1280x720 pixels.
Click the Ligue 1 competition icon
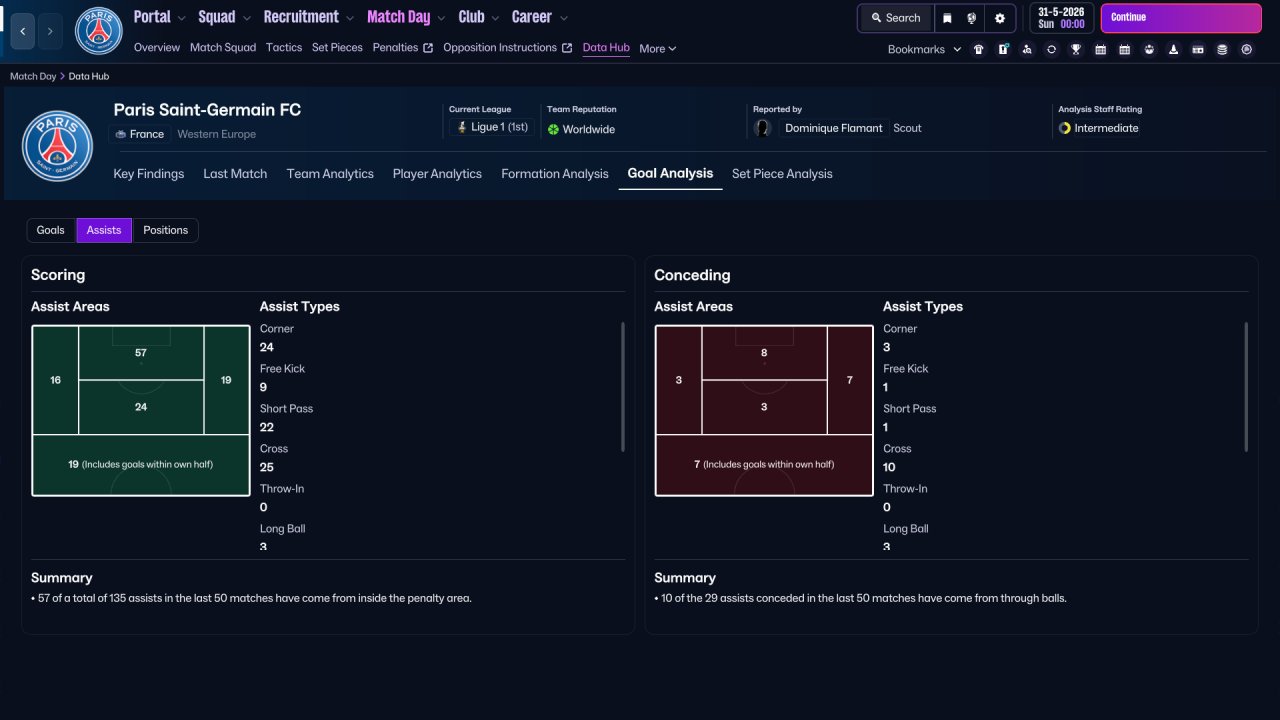point(461,128)
